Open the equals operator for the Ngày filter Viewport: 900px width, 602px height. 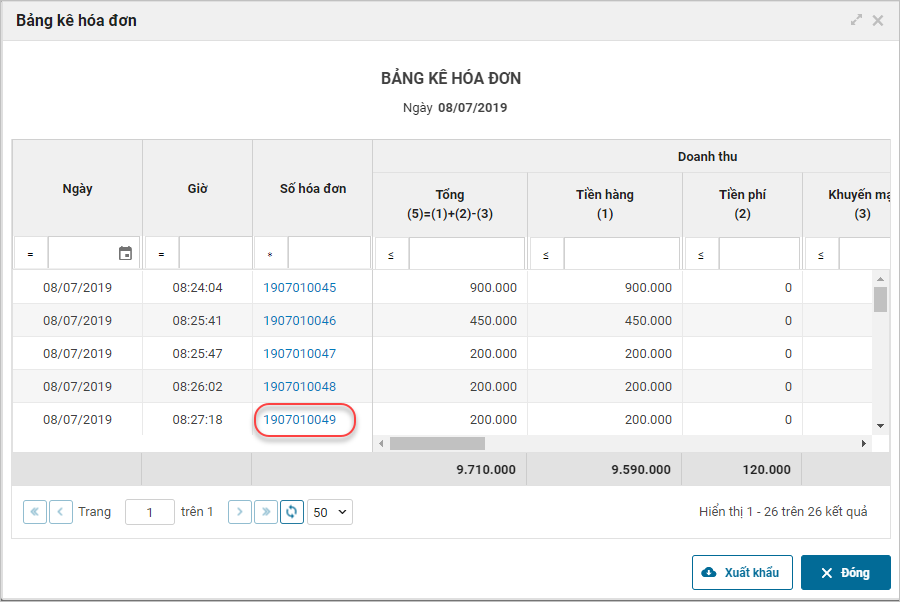click(30, 253)
